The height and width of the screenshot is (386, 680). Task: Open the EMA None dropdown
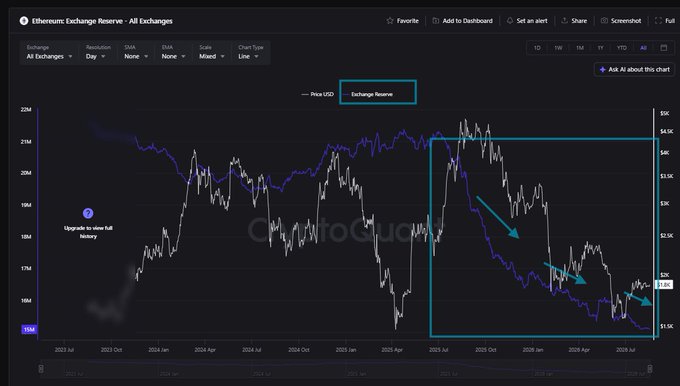173,52
